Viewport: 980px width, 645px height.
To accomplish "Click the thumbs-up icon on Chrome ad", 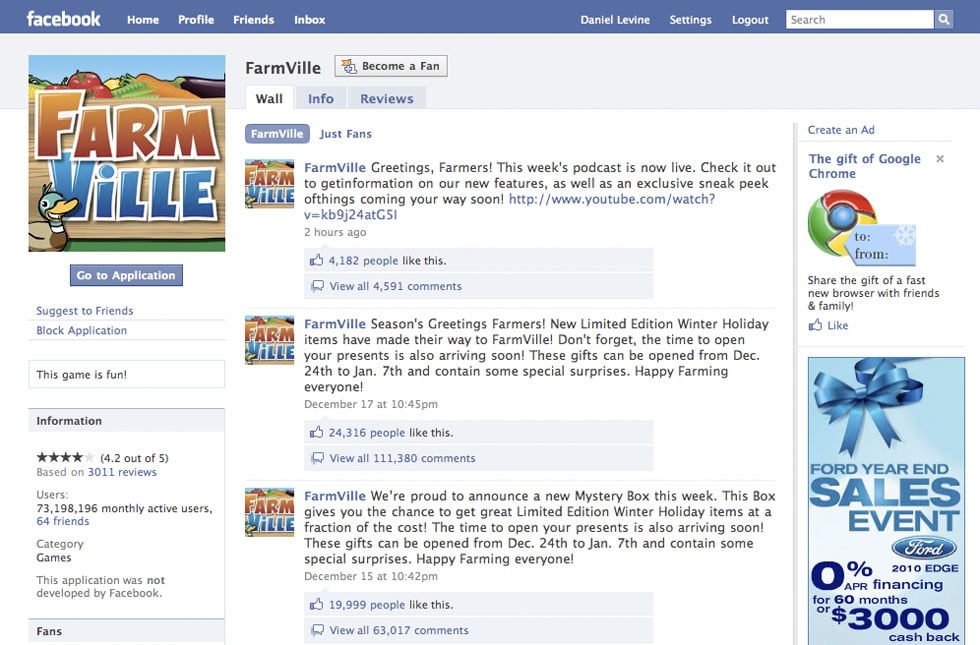I will (x=815, y=325).
